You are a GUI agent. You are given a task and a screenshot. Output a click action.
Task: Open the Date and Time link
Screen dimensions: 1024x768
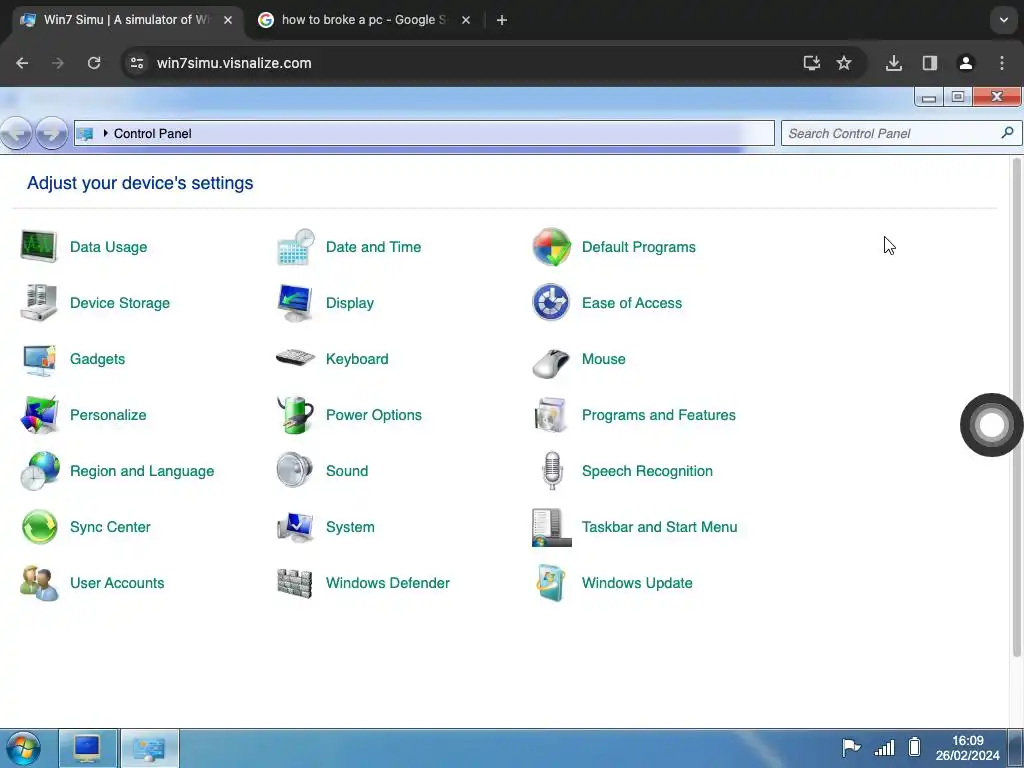pos(374,247)
